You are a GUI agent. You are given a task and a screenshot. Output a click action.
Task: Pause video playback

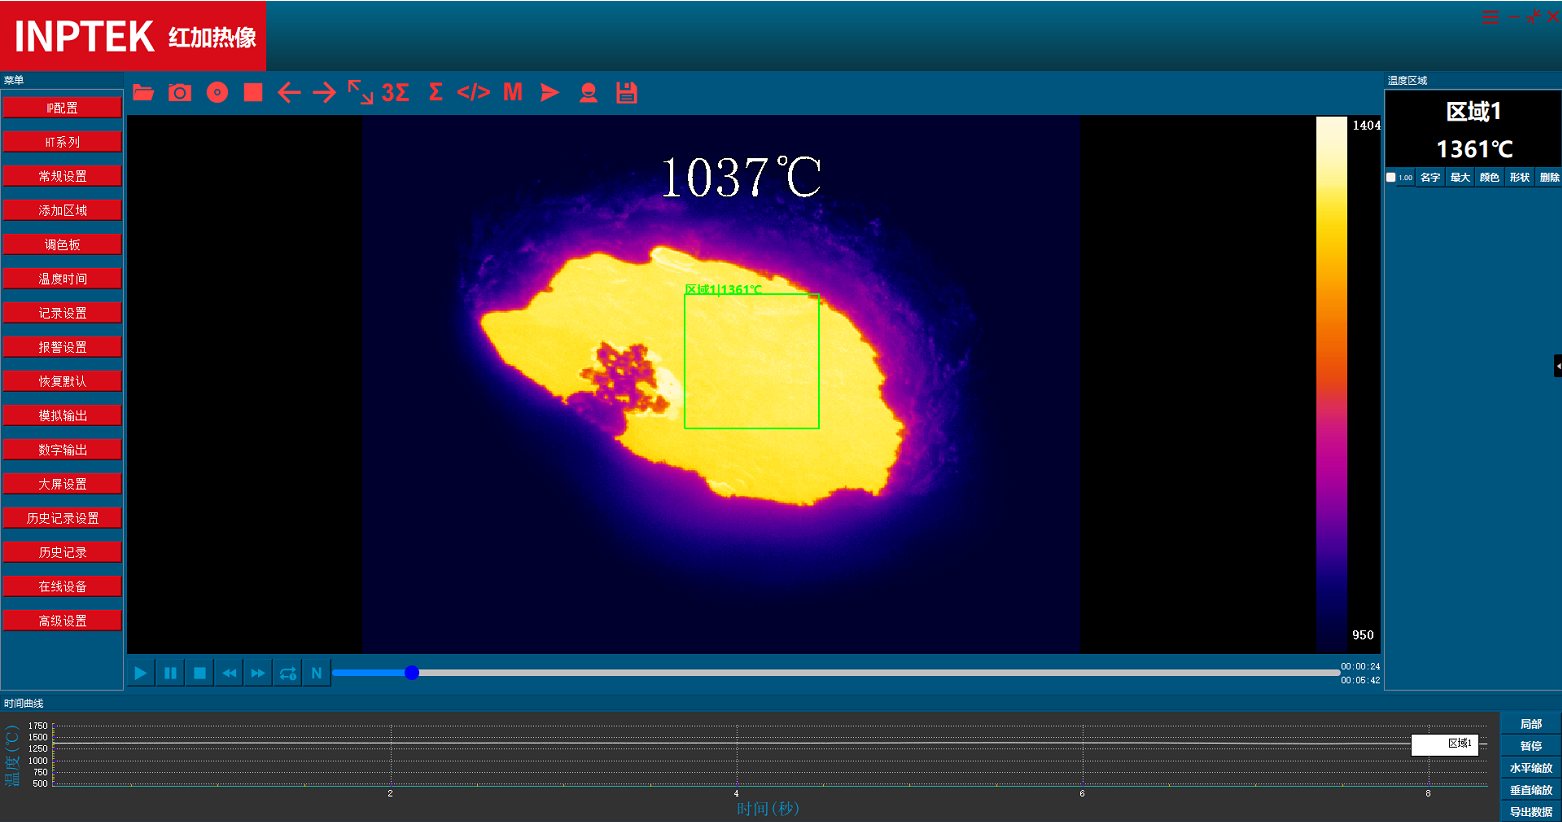point(170,673)
